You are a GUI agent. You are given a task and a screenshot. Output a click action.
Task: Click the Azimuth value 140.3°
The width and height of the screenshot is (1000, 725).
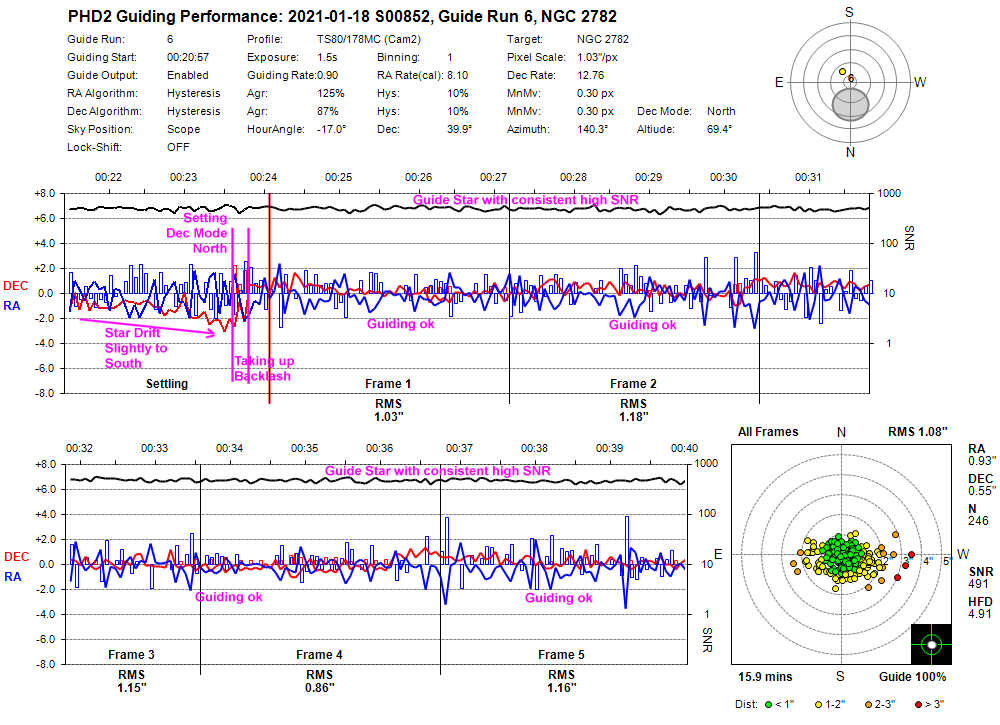(592, 129)
